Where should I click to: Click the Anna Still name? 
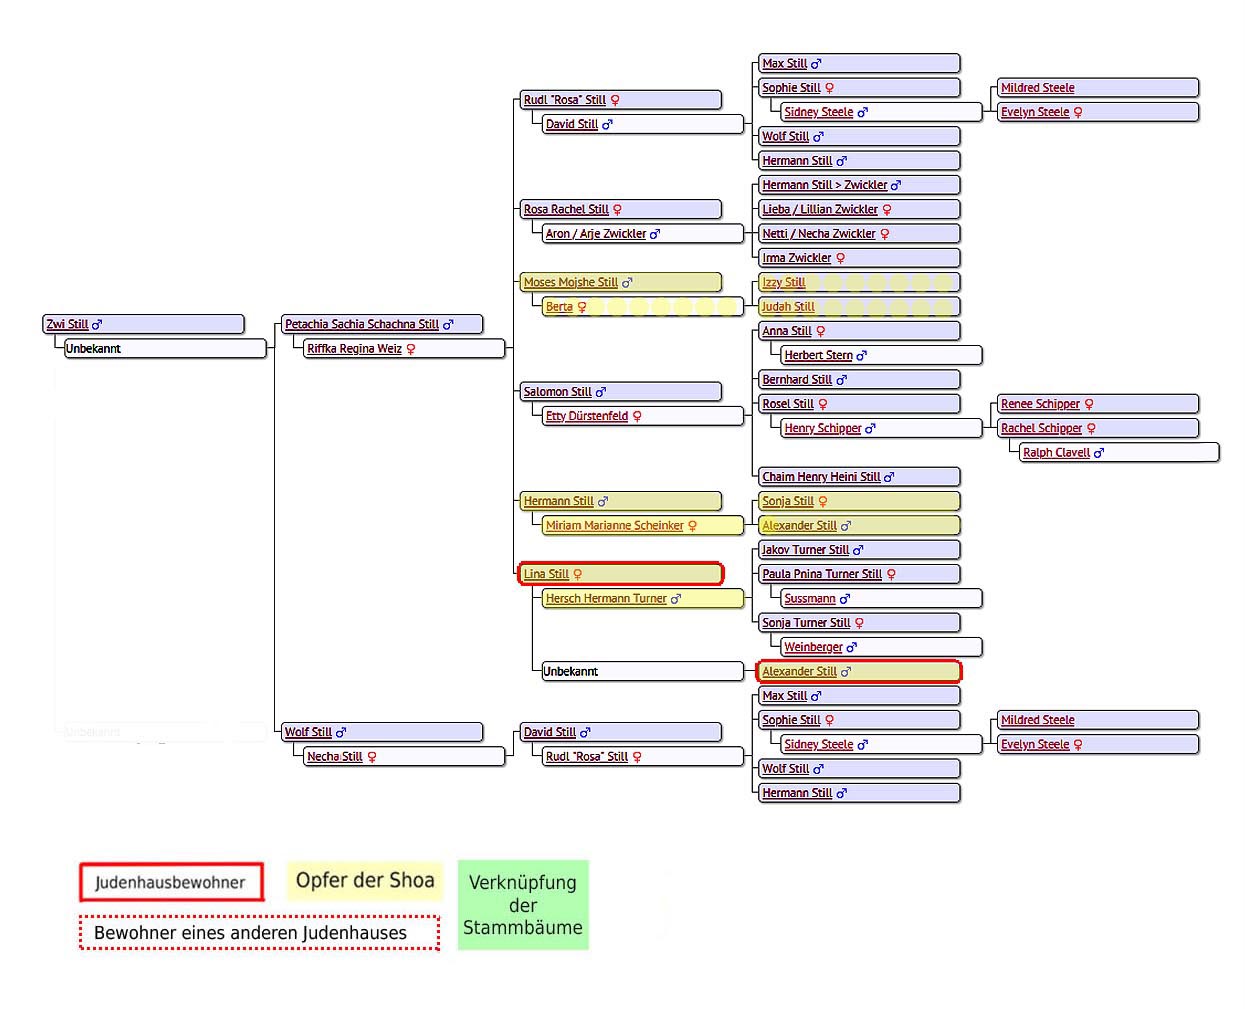click(787, 331)
